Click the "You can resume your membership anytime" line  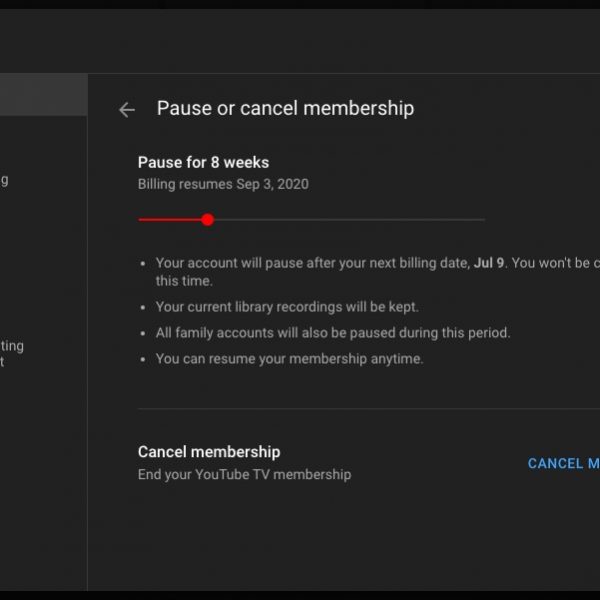[x=289, y=359]
